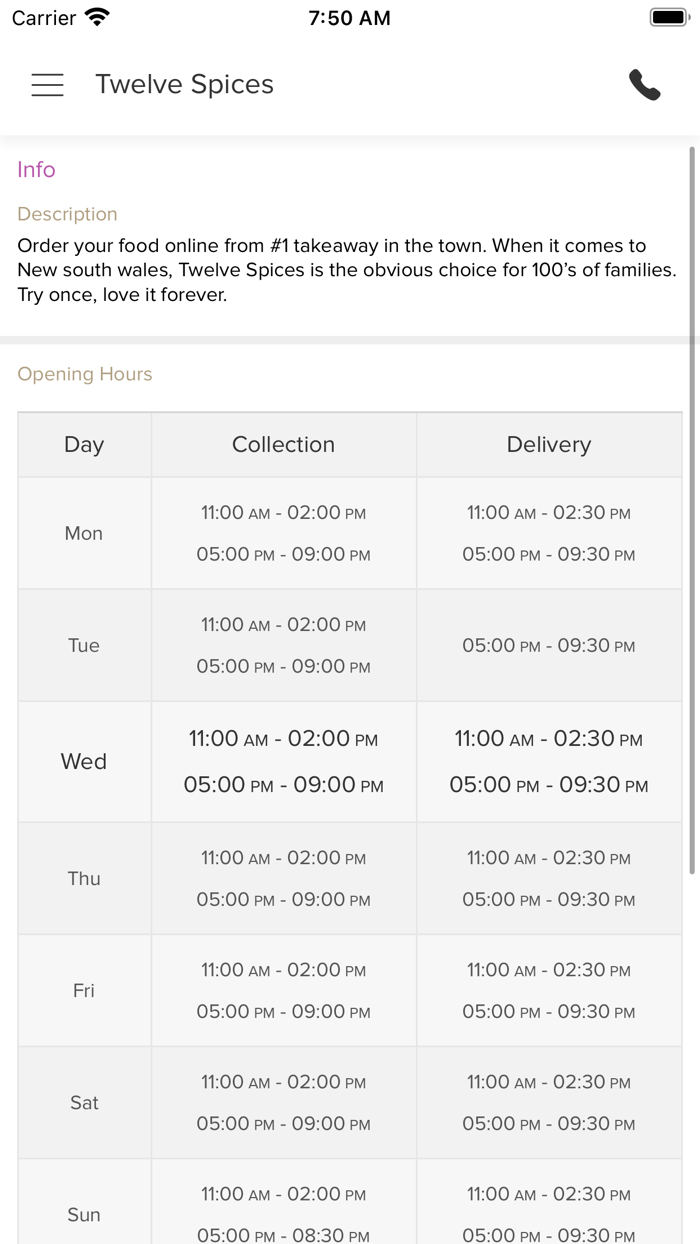Viewport: 700px width, 1244px height.
Task: Click the restaurant description paragraph
Action: (x=347, y=270)
